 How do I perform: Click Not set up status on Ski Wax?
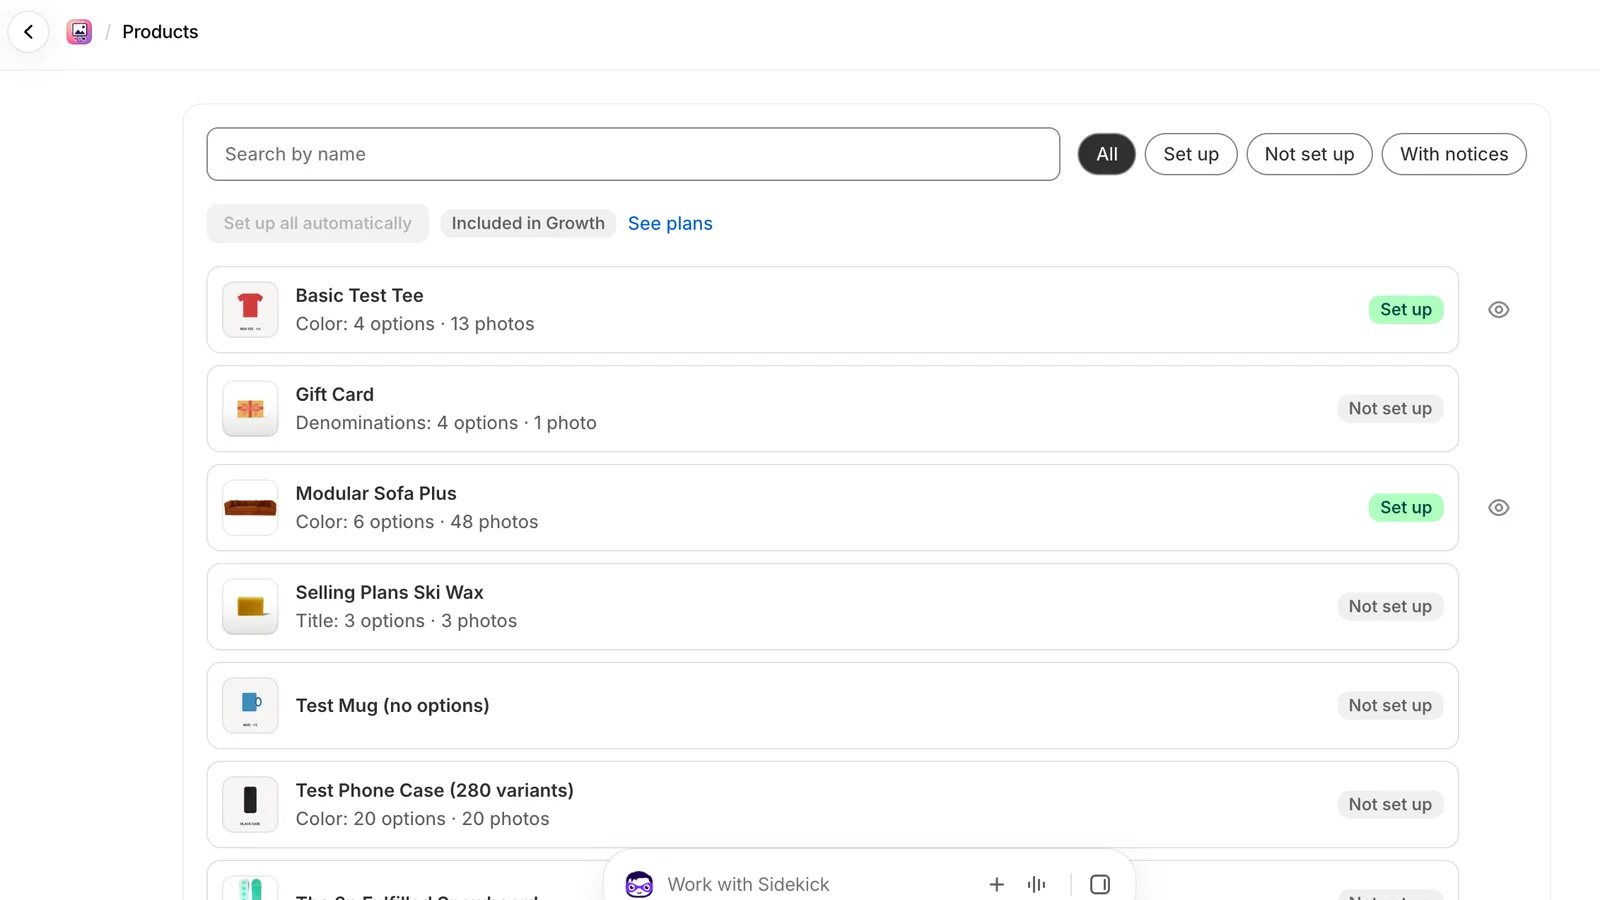click(x=1390, y=606)
